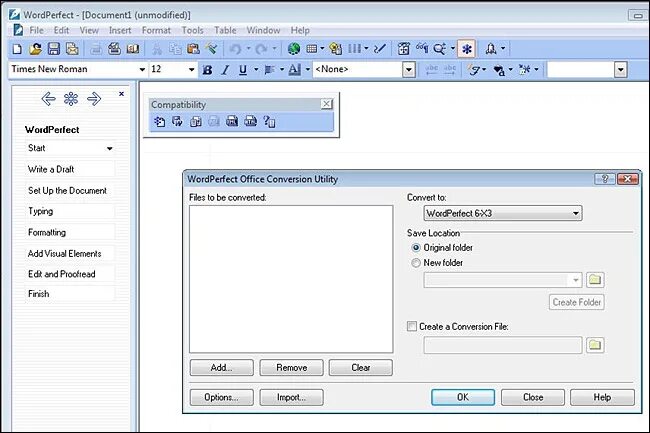Open the font size 12 dropdown

tap(191, 70)
